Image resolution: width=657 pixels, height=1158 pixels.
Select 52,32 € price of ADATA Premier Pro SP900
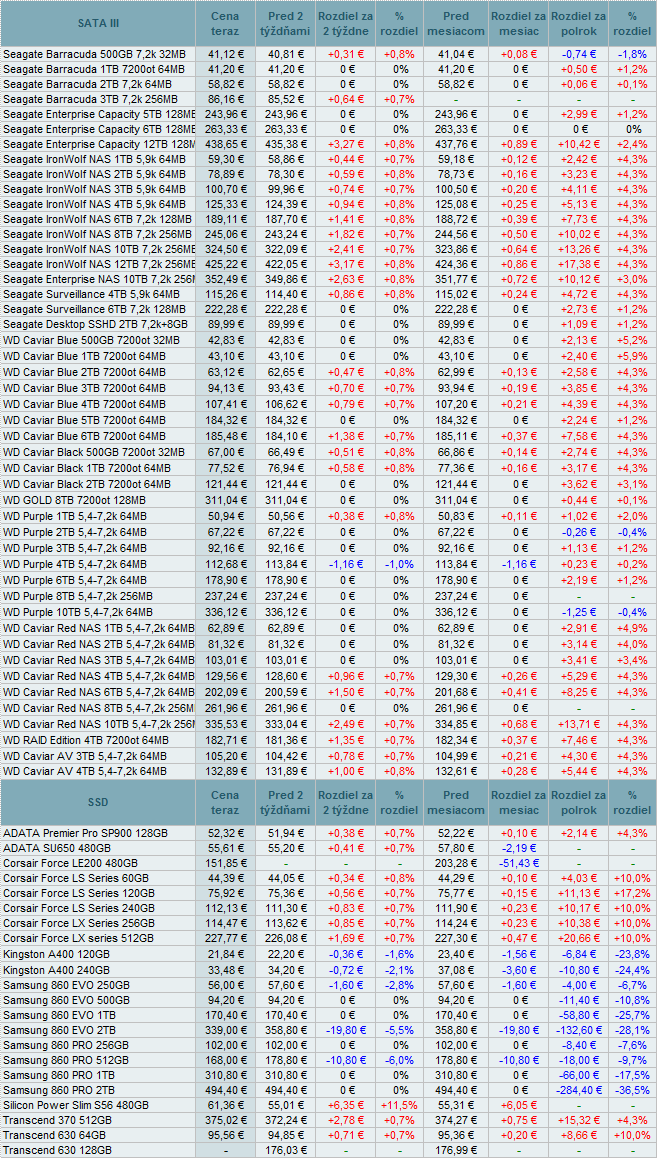pyautogui.click(x=225, y=832)
